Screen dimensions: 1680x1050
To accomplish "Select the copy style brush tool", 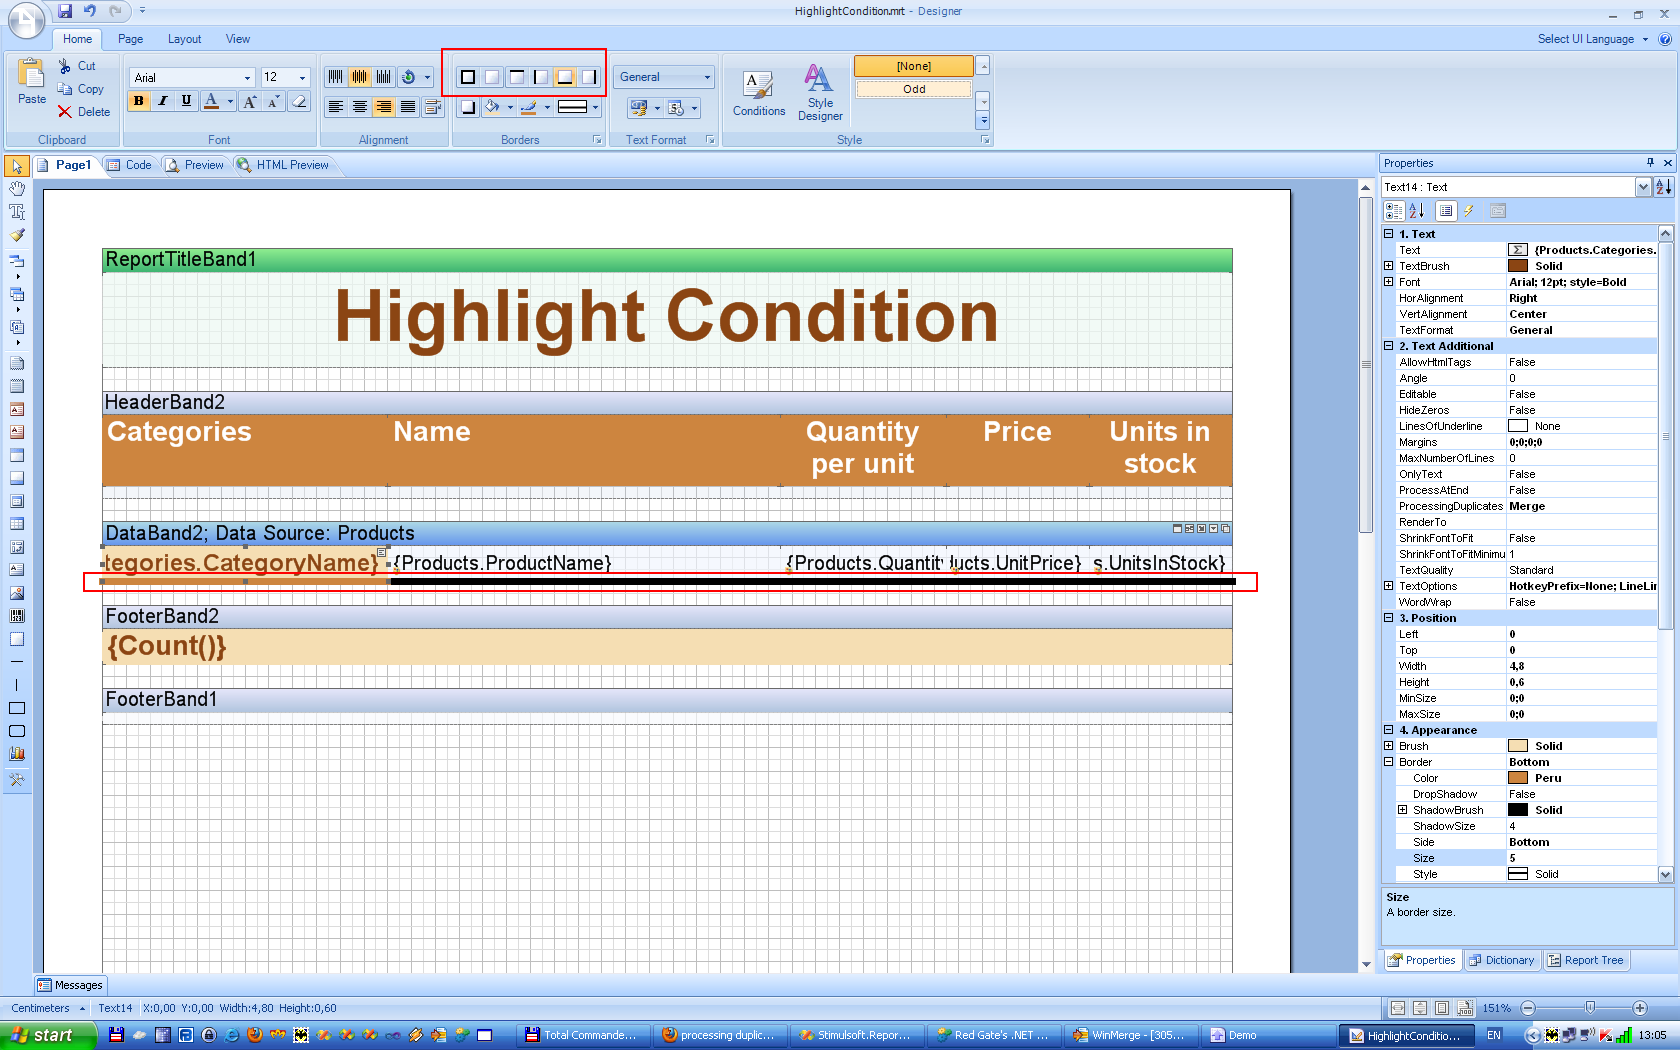I will [x=17, y=235].
